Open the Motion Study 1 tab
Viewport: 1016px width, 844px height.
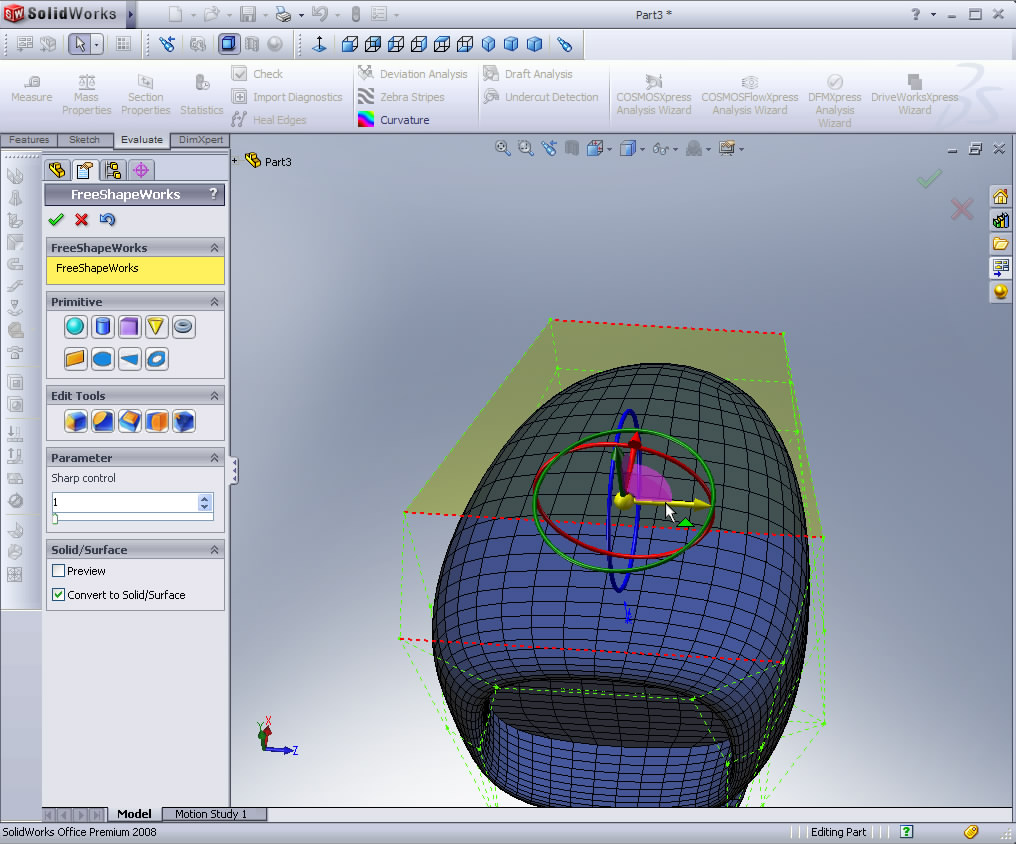coord(211,814)
